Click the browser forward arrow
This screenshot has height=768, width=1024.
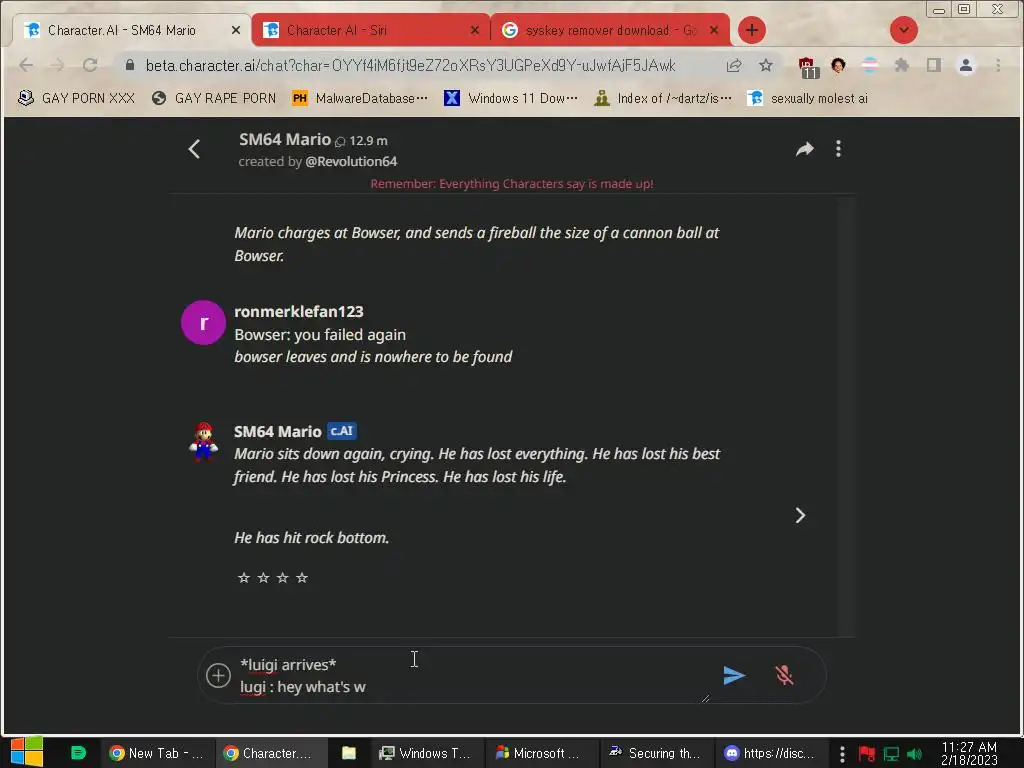click(x=57, y=65)
